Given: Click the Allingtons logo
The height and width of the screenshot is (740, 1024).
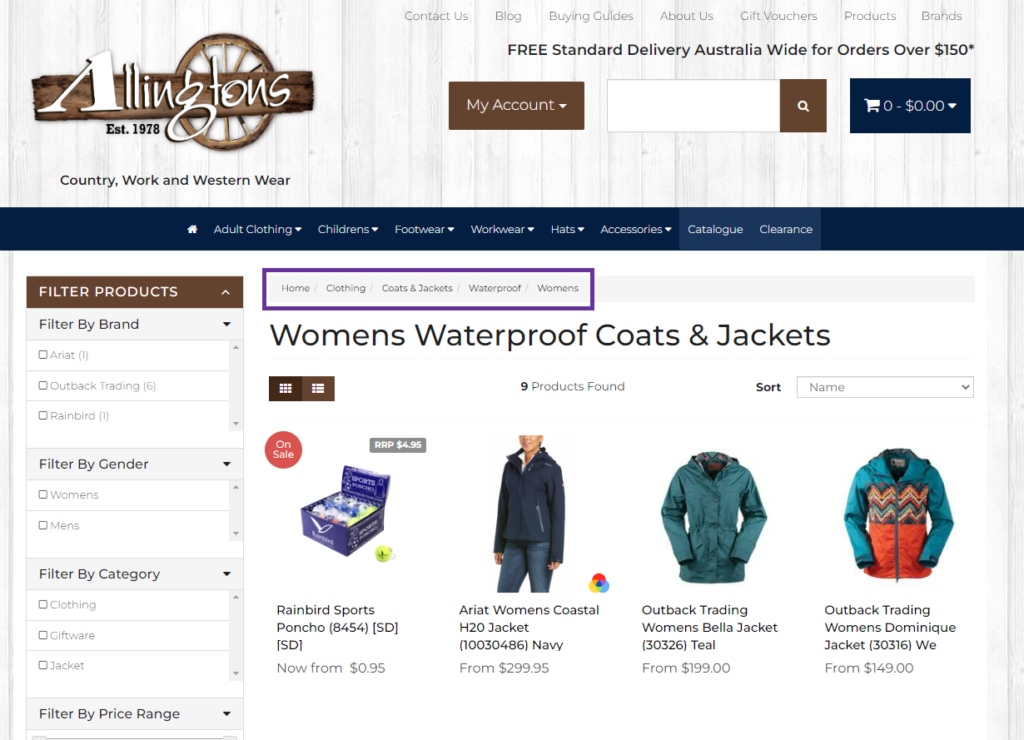Looking at the screenshot, I should (174, 95).
